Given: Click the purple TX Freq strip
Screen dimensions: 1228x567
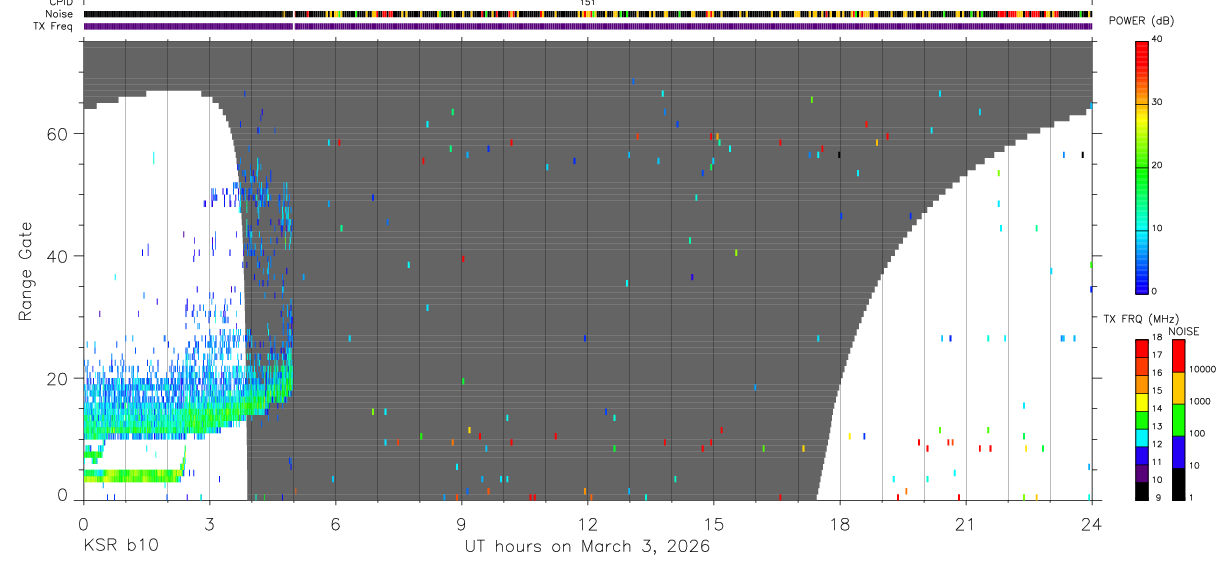Looking at the screenshot, I should 587,26.
